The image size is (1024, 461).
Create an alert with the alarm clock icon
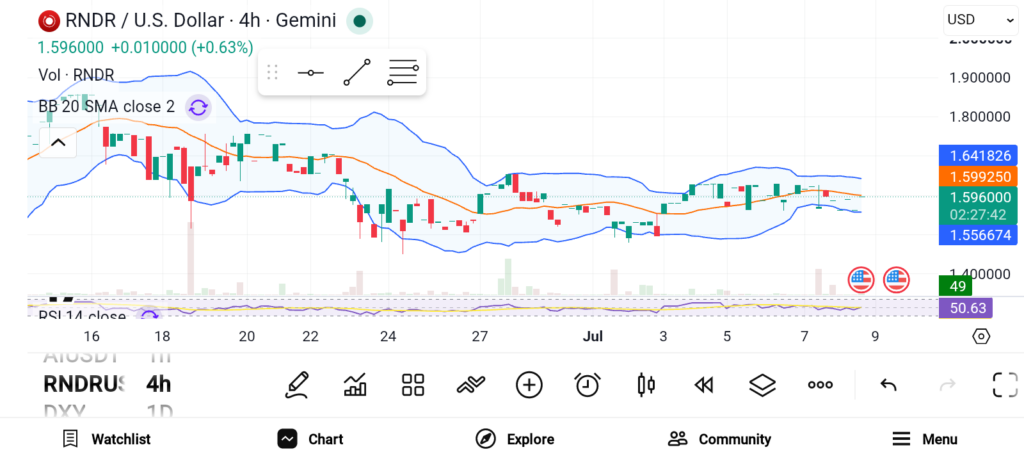(x=587, y=385)
